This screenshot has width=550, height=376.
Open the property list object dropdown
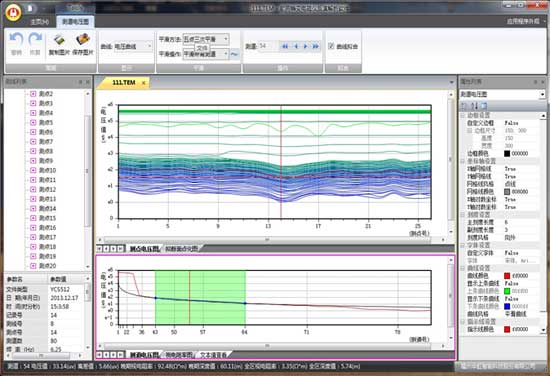coord(502,94)
